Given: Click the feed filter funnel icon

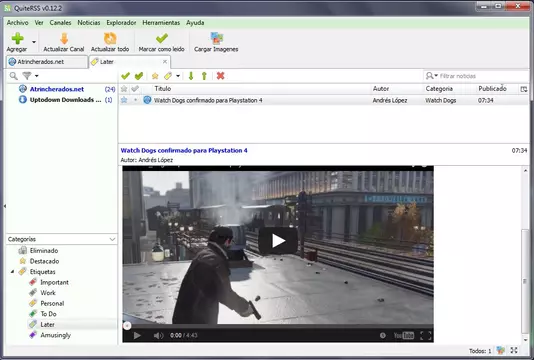Looking at the screenshot, I should pyautogui.click(x=27, y=76).
